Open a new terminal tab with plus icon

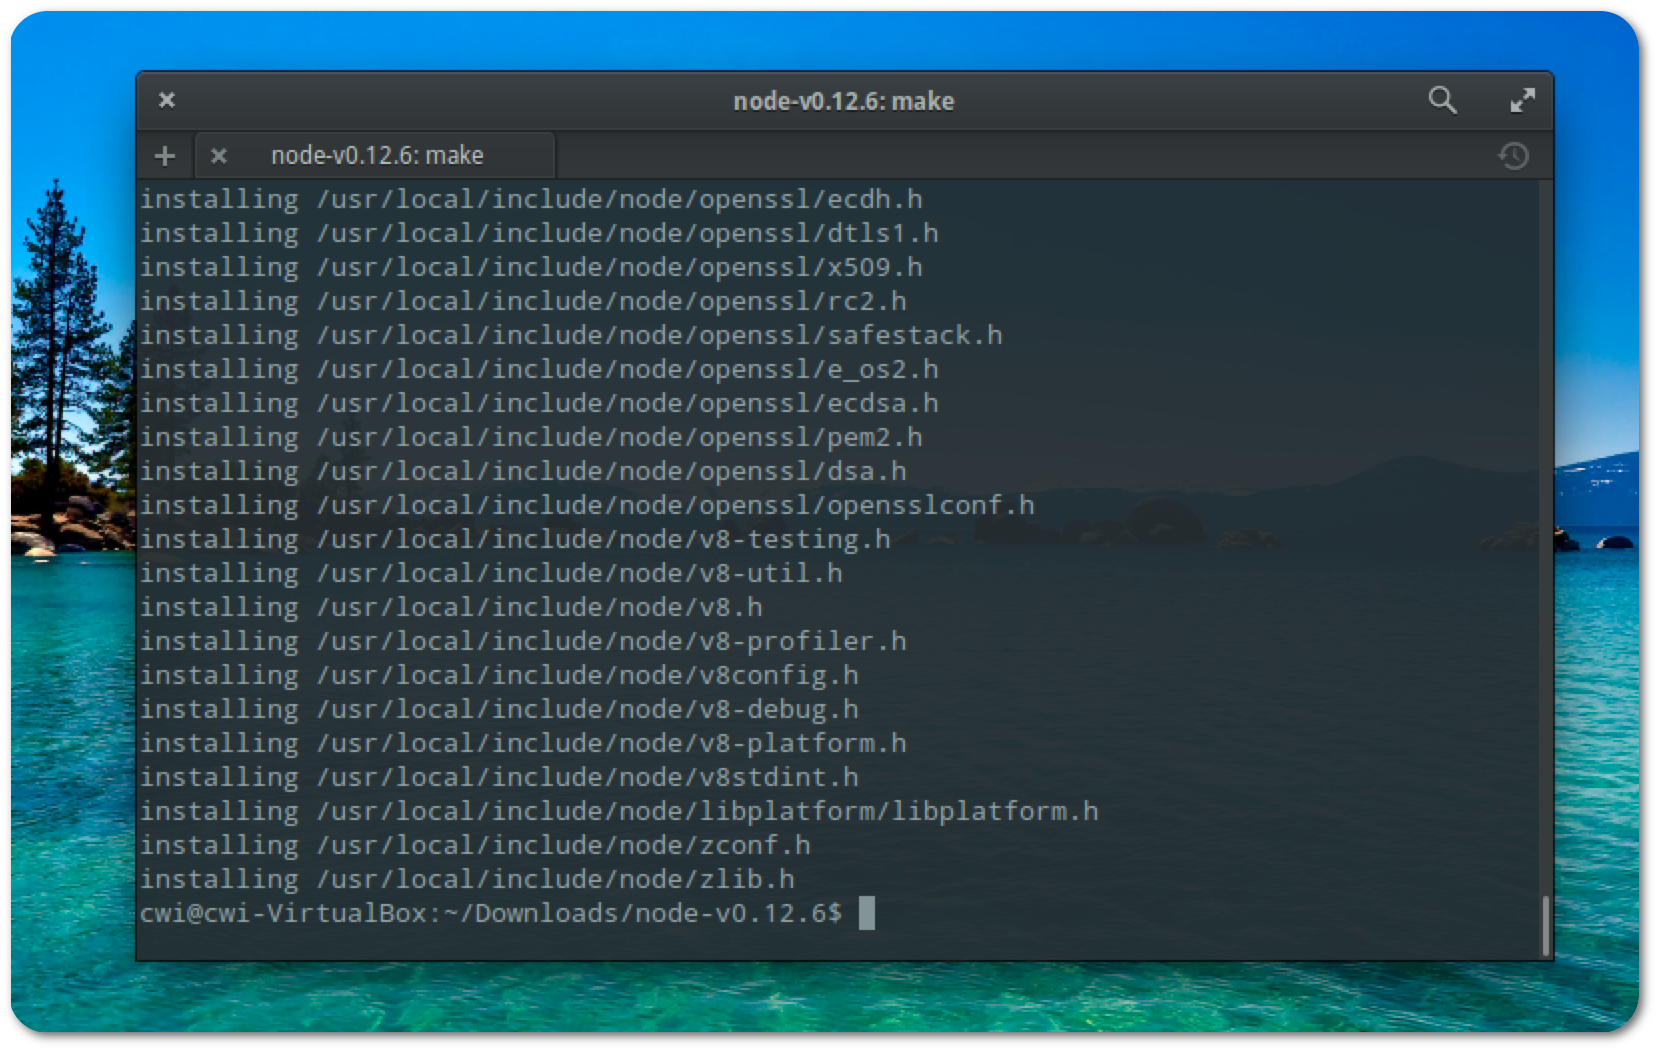[165, 155]
